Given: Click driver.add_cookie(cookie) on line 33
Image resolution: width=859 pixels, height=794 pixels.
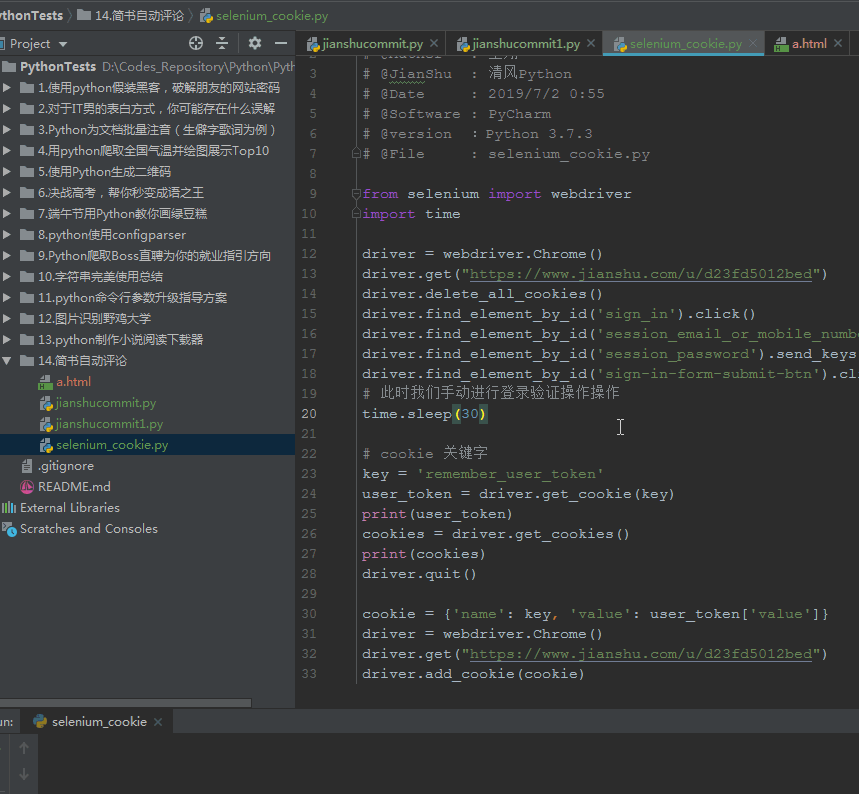Looking at the screenshot, I should (x=473, y=673).
